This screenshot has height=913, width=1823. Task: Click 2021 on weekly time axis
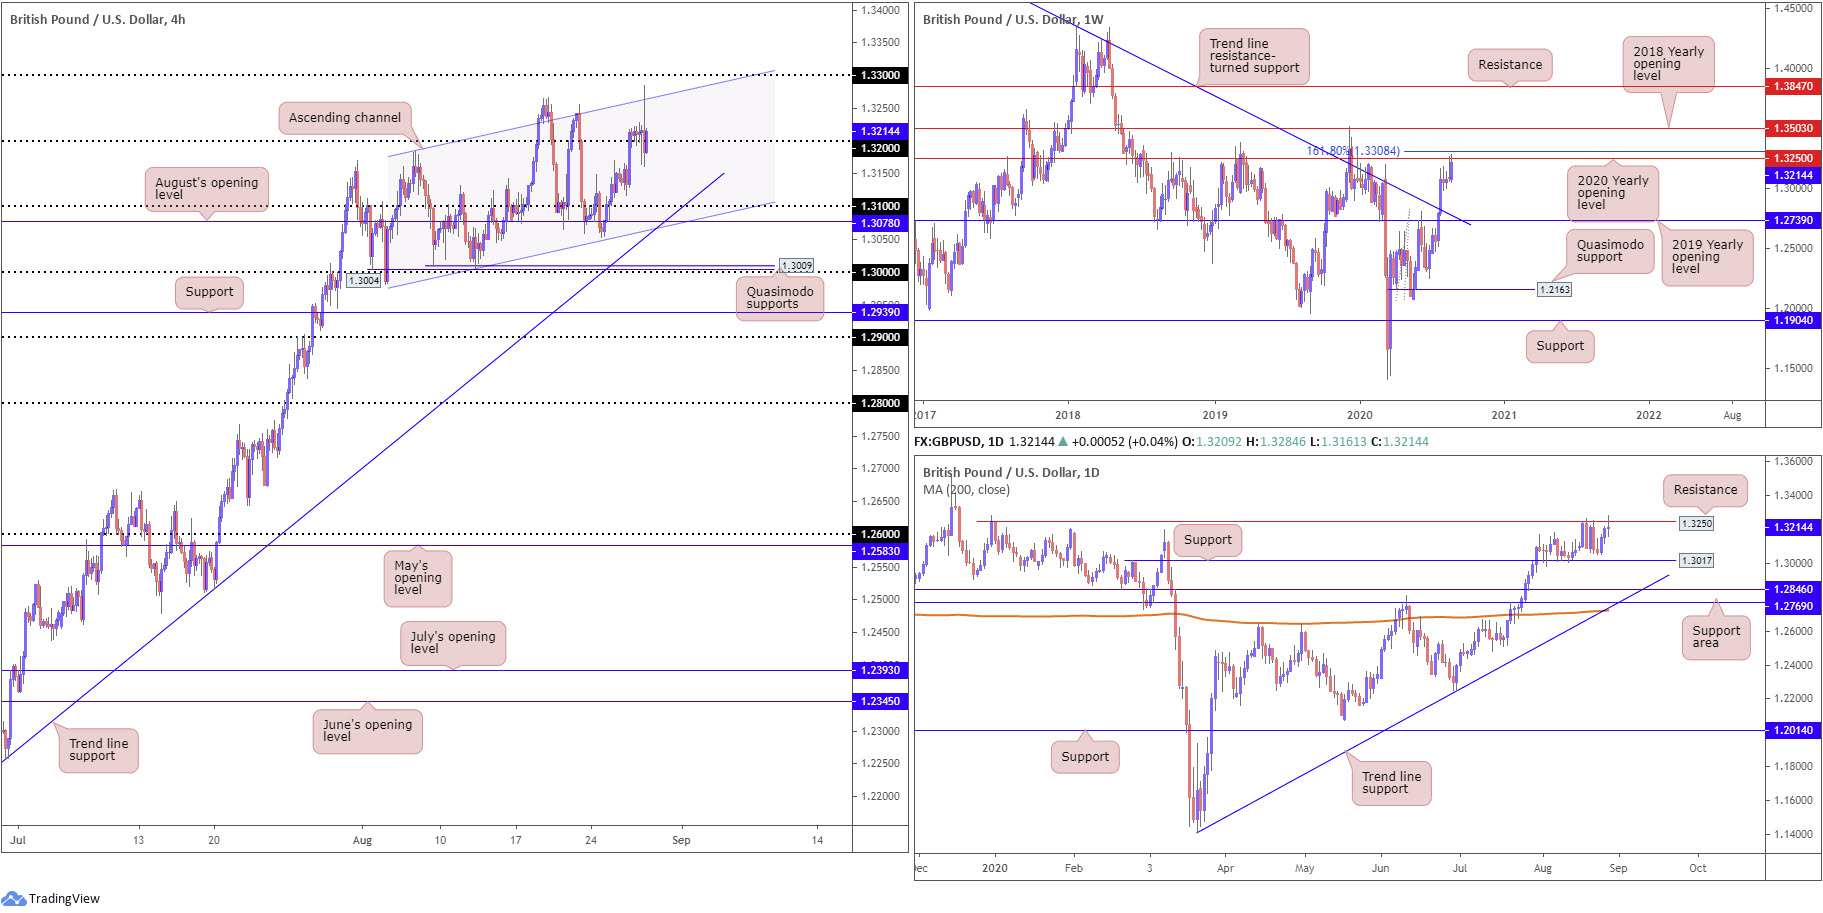coord(1504,415)
